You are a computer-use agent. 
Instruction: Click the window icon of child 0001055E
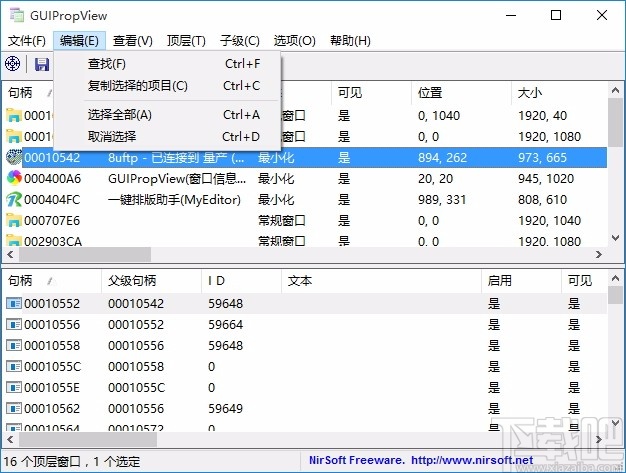(x=14, y=387)
